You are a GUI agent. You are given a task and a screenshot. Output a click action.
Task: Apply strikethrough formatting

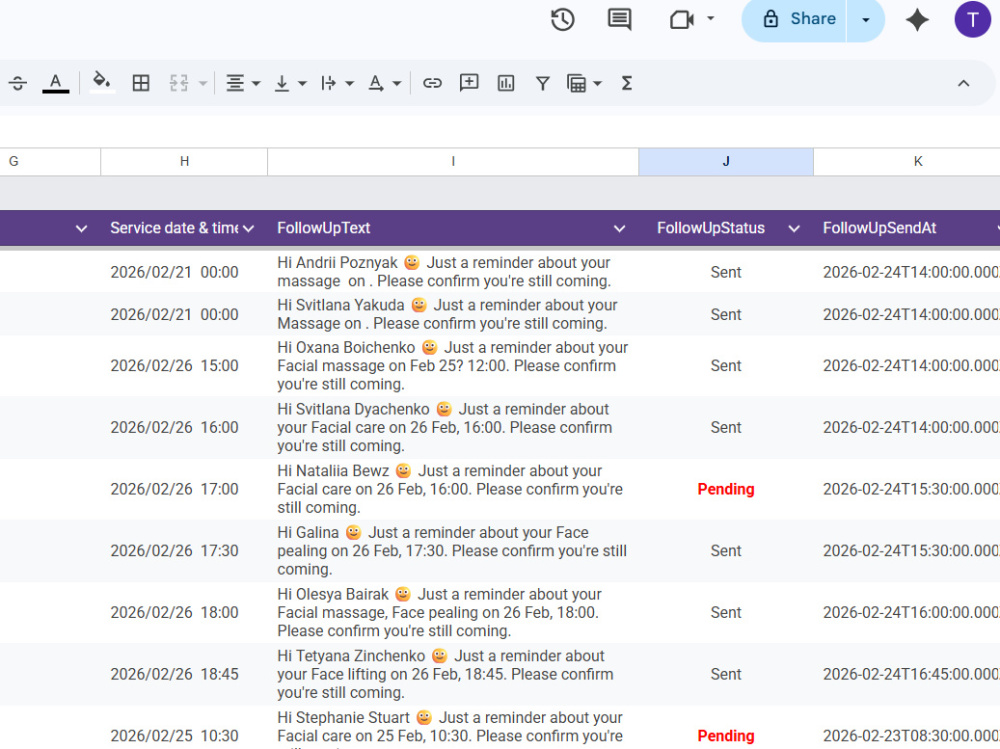tap(18, 83)
